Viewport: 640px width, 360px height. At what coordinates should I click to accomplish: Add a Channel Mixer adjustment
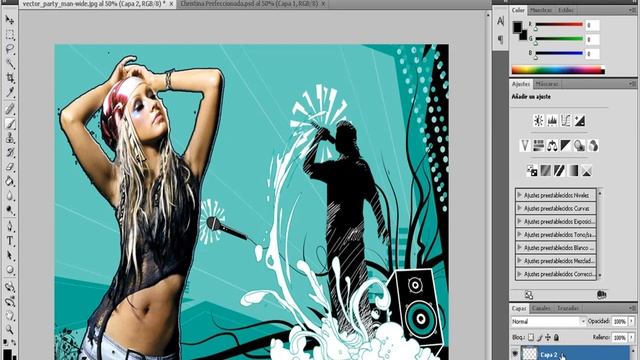pyautogui.click(x=593, y=145)
